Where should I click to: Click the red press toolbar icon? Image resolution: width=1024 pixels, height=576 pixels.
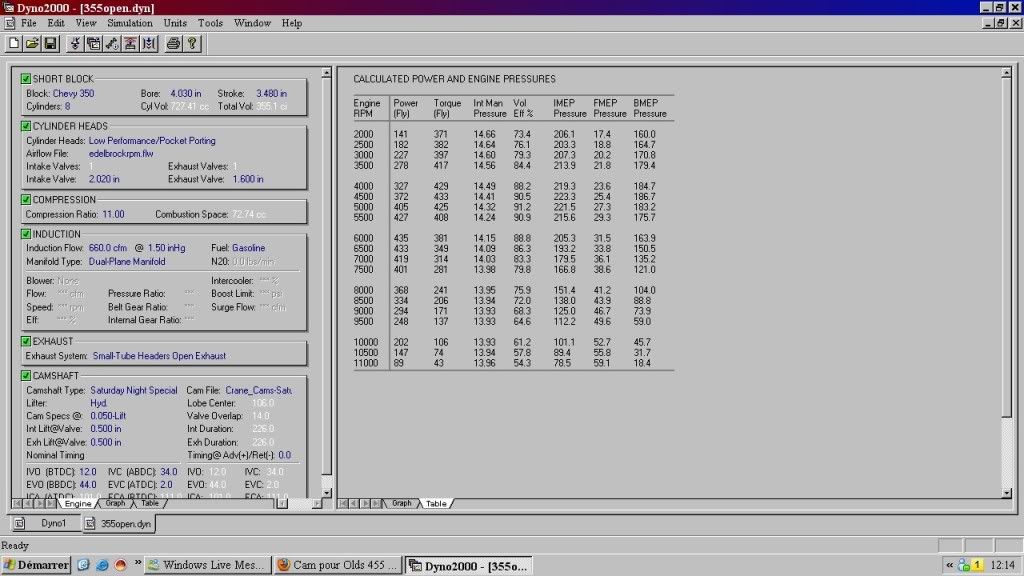130,44
